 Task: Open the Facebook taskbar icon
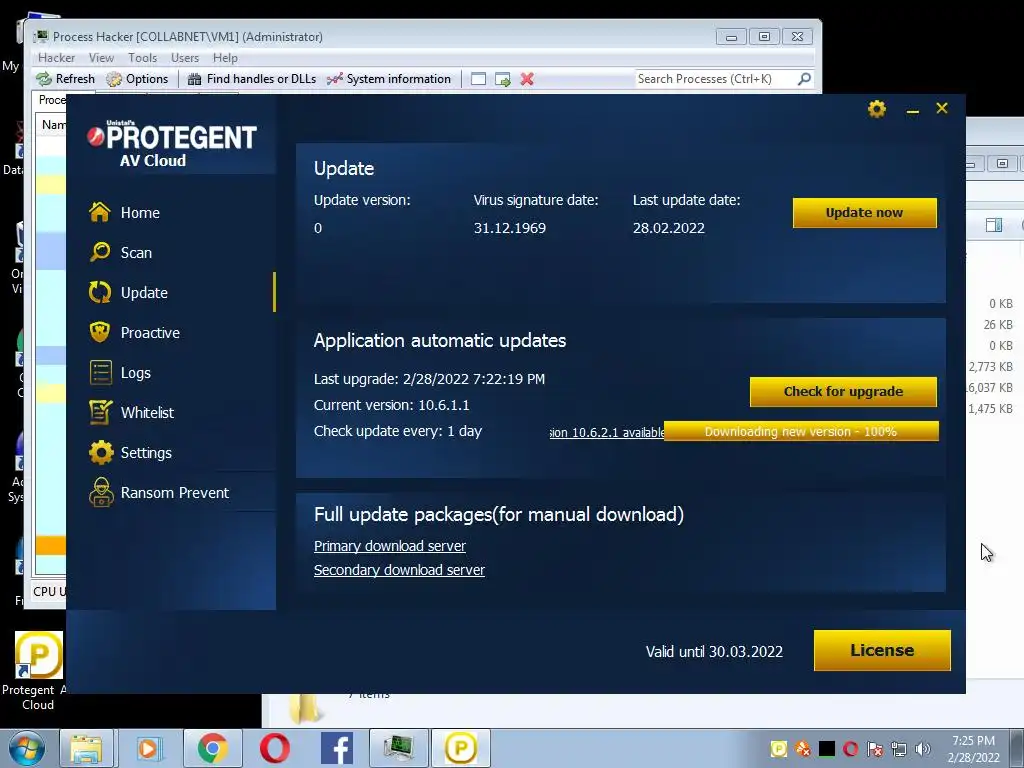click(337, 748)
